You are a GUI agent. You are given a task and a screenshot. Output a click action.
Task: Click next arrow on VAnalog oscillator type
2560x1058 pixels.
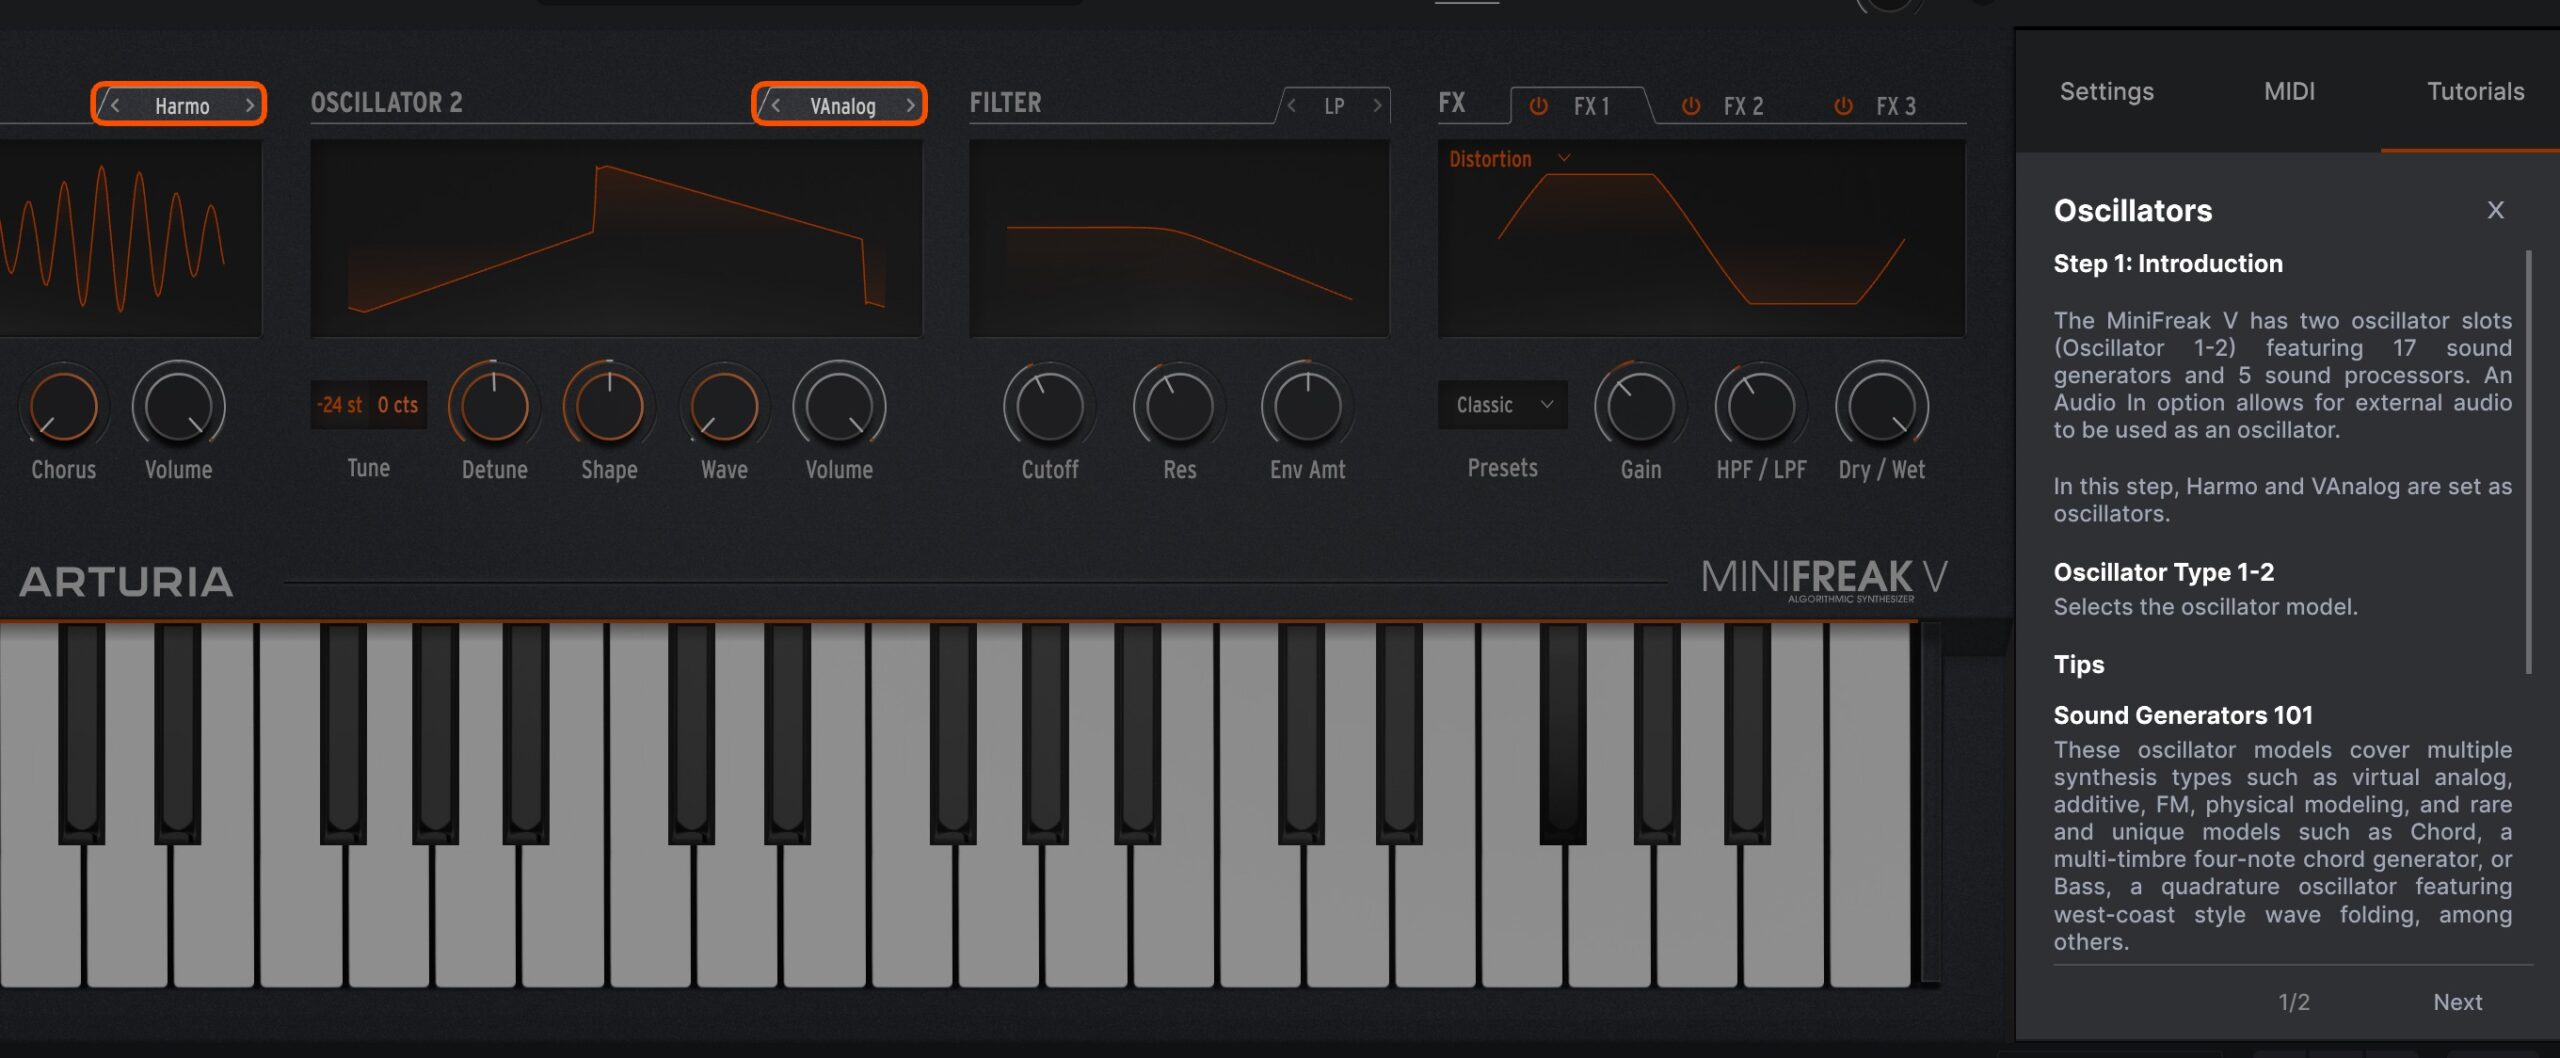910,105
